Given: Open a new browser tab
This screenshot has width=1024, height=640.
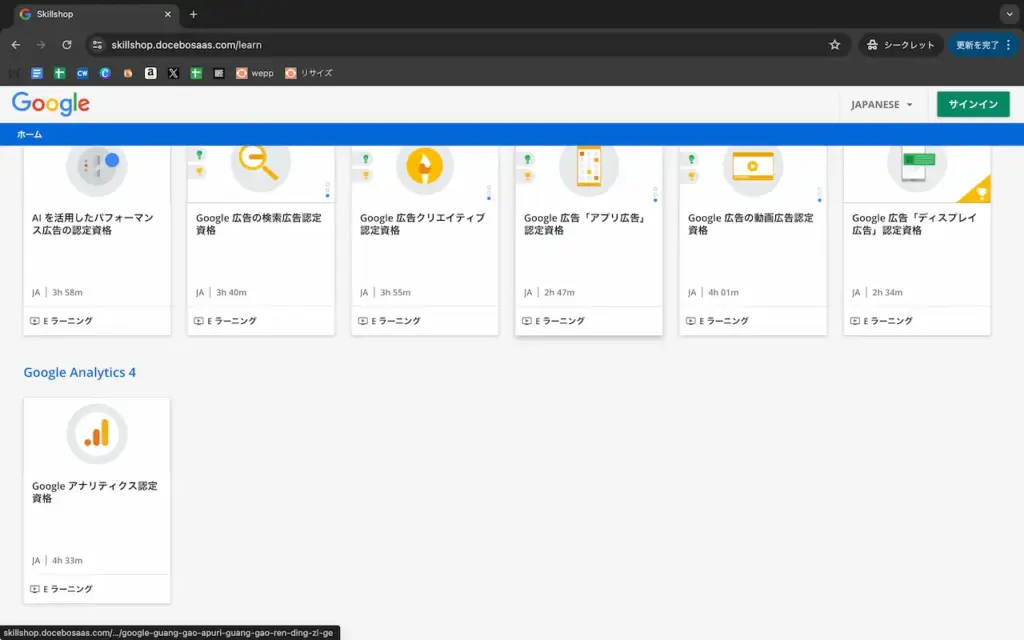Looking at the screenshot, I should pyautogui.click(x=193, y=14).
